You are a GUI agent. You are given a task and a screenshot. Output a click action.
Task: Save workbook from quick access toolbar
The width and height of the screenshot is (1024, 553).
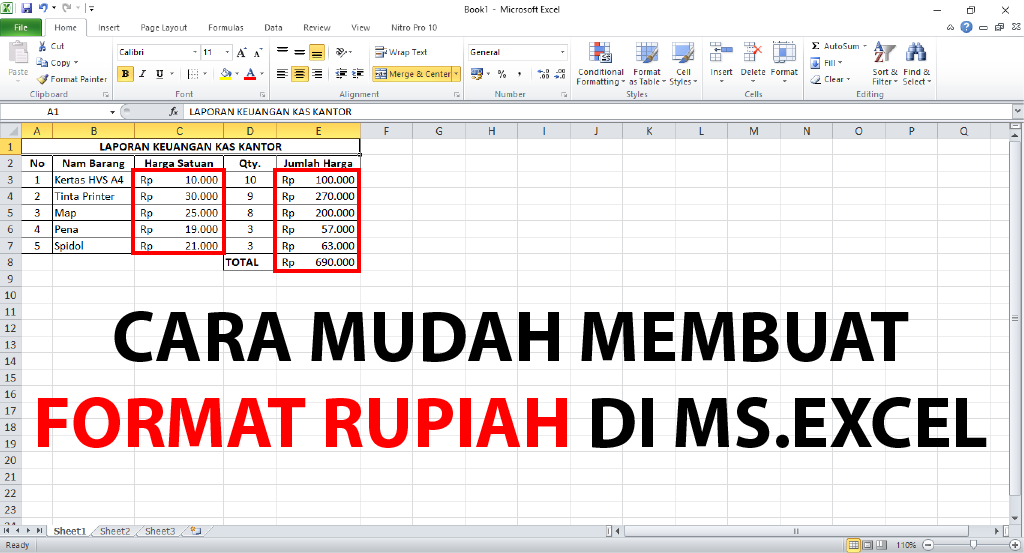pos(27,8)
